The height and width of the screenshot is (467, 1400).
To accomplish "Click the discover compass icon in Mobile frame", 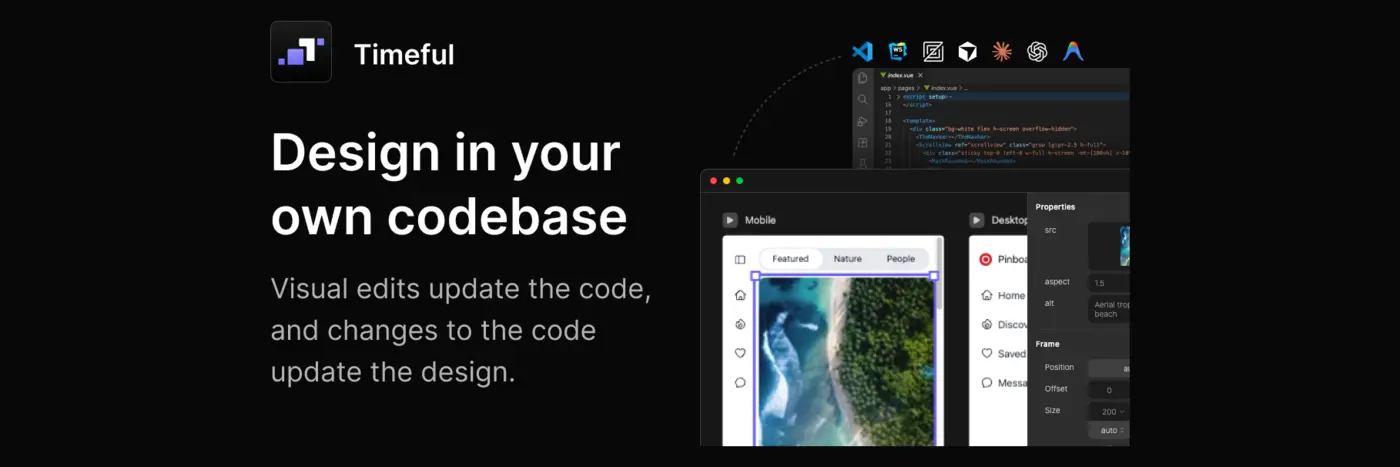I will (740, 324).
